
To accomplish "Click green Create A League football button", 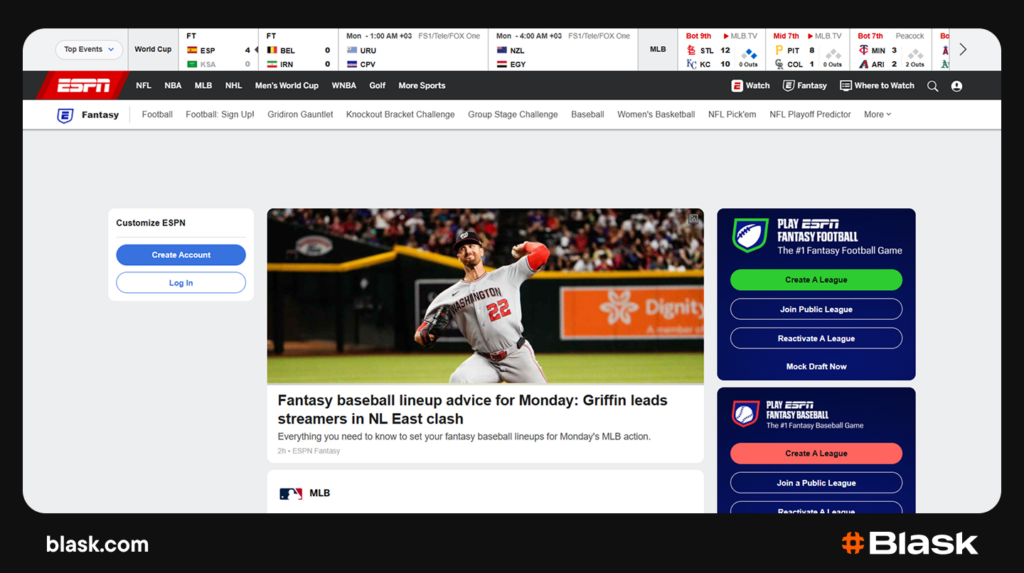I will [816, 280].
